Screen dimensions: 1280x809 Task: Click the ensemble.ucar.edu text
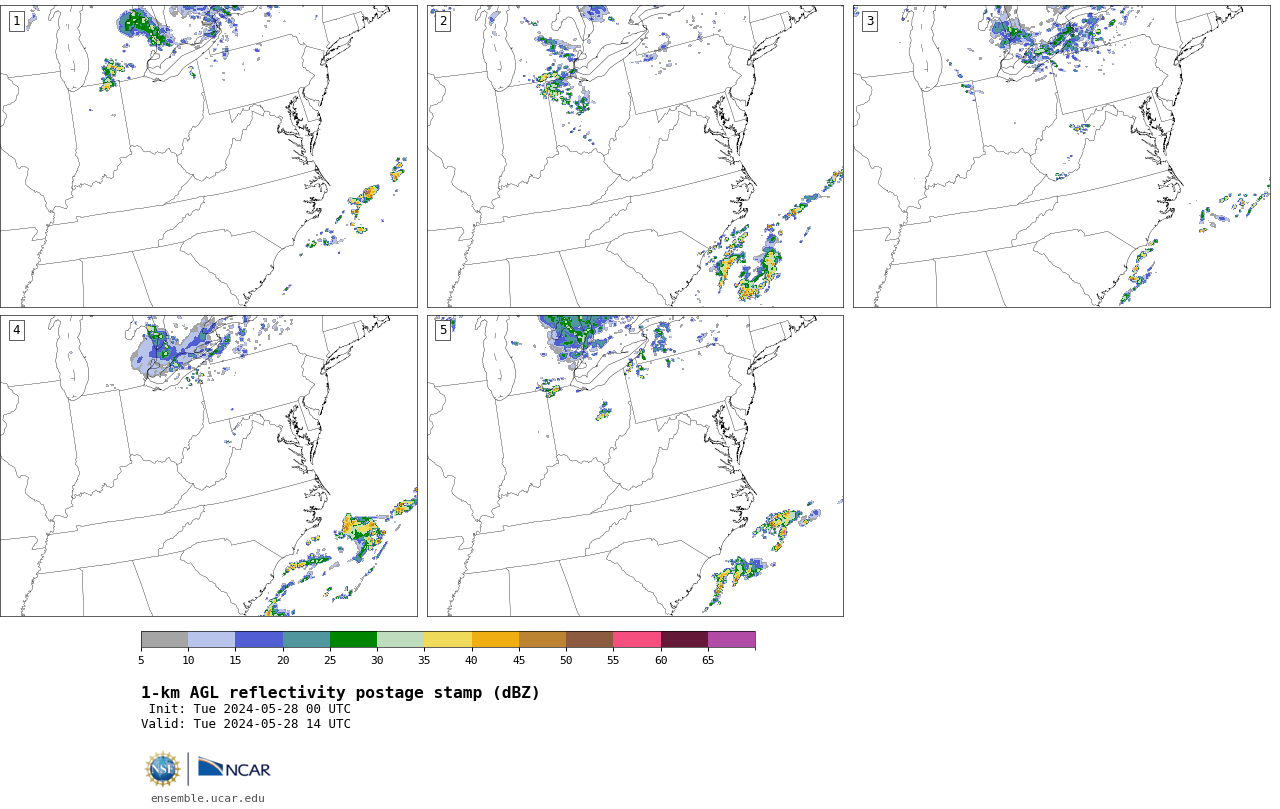coord(208,798)
